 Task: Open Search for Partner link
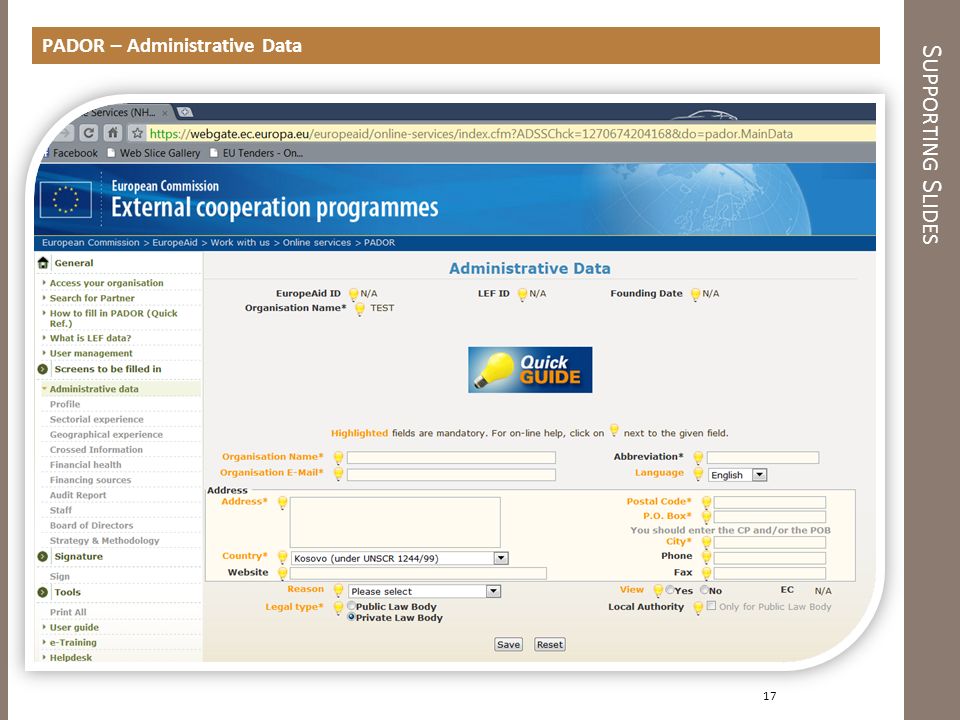(92, 298)
